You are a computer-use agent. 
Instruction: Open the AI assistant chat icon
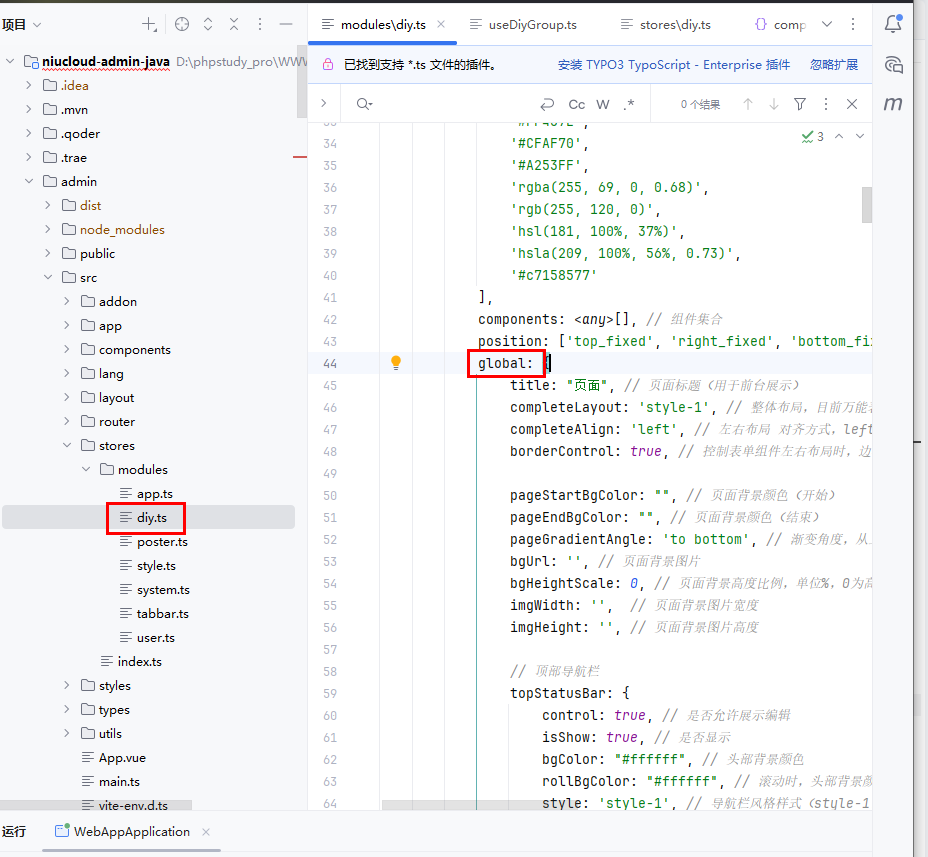(893, 65)
